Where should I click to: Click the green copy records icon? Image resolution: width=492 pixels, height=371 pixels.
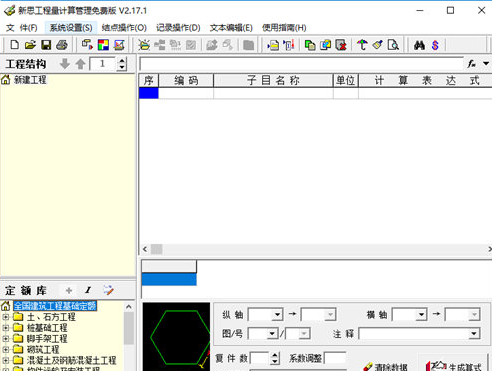tap(310, 45)
